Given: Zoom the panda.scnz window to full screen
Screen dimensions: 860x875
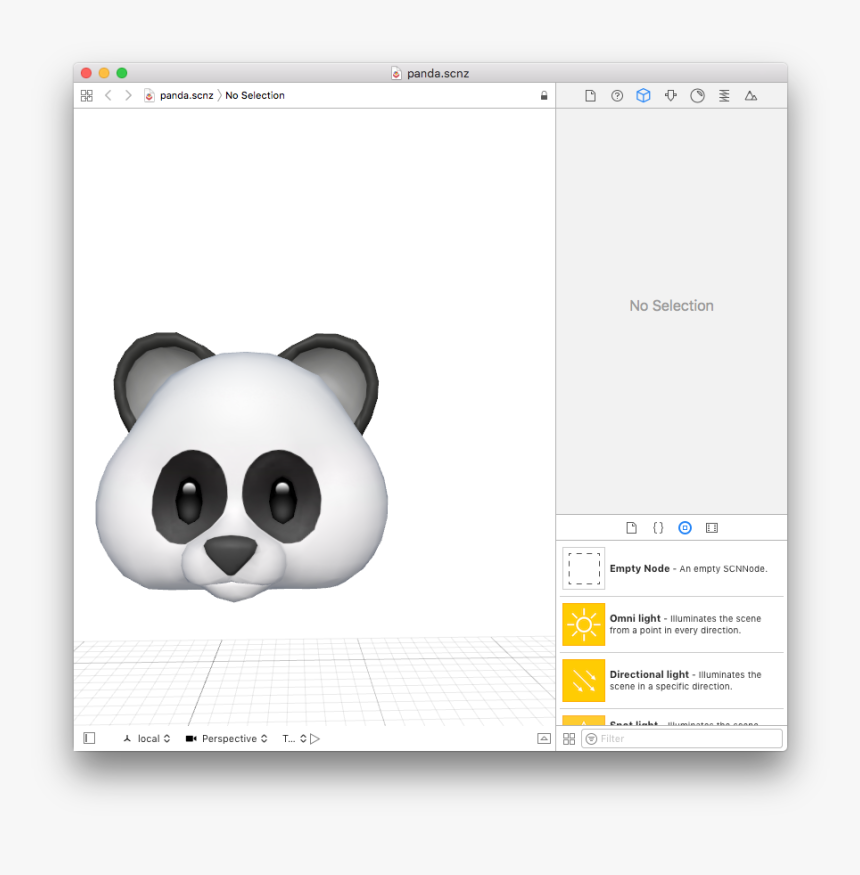Looking at the screenshot, I should coord(122,73).
